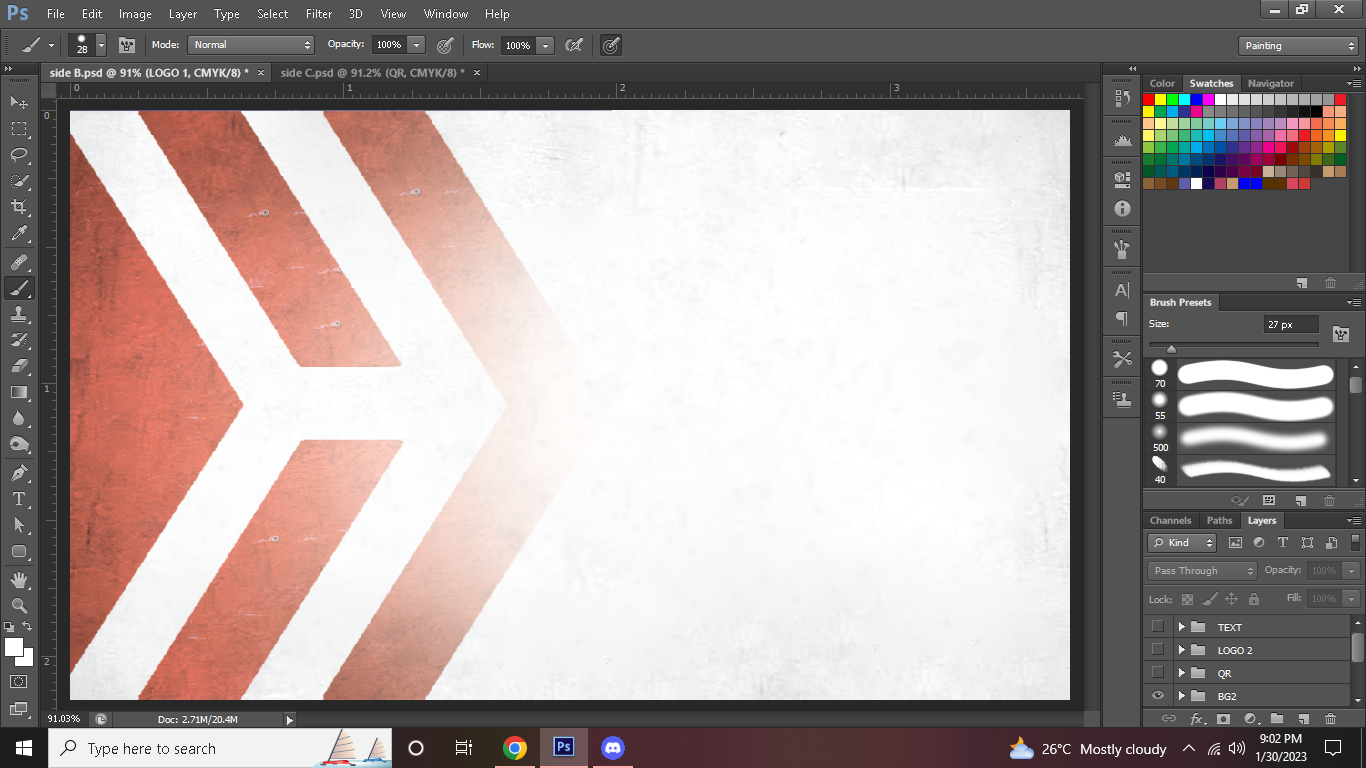This screenshot has width=1366, height=768.
Task: Select the Eraser tool
Action: pyautogui.click(x=19, y=366)
